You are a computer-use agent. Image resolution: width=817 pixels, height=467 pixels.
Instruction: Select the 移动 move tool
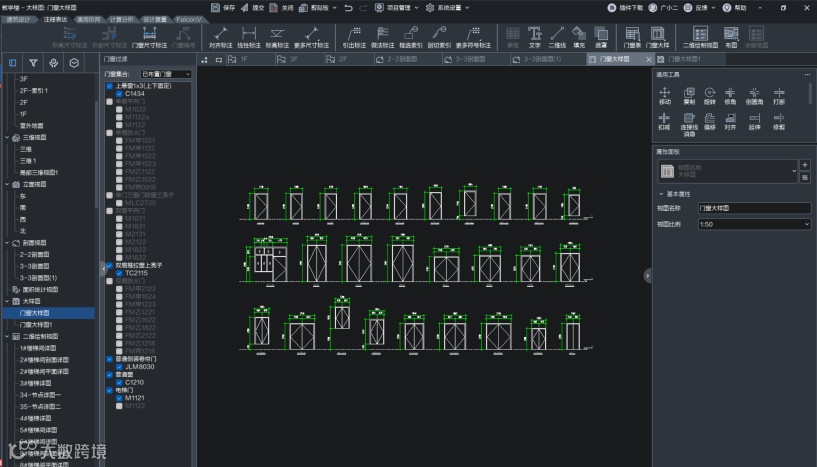pyautogui.click(x=665, y=96)
